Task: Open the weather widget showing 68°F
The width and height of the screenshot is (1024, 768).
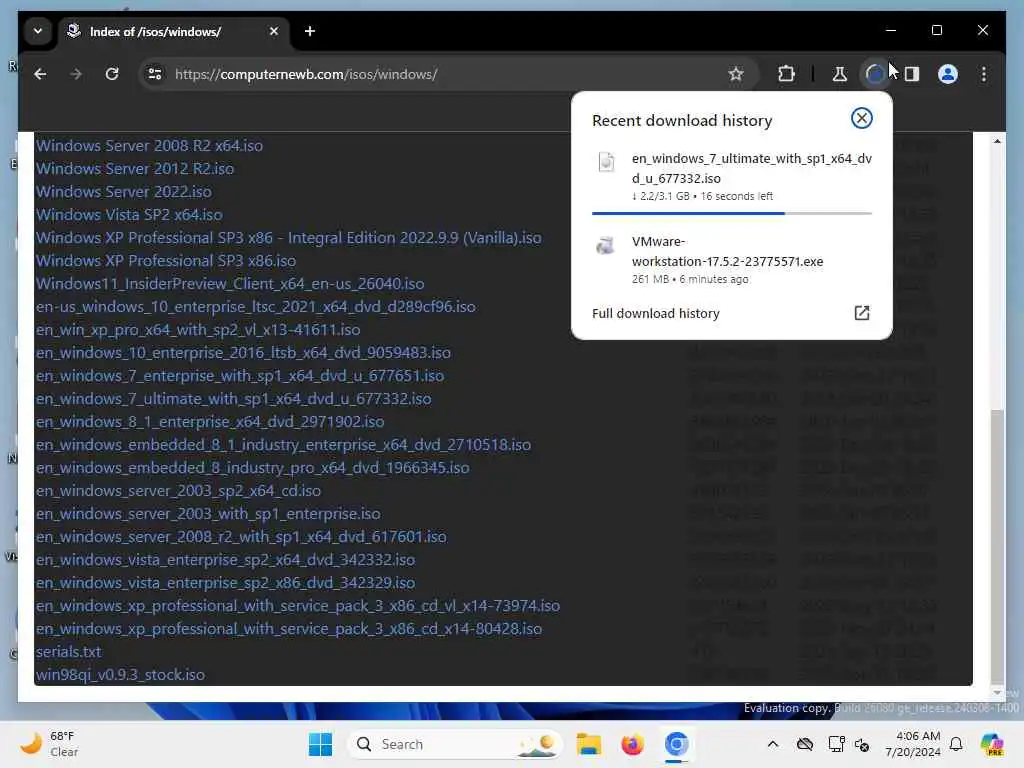Action: pos(50,744)
